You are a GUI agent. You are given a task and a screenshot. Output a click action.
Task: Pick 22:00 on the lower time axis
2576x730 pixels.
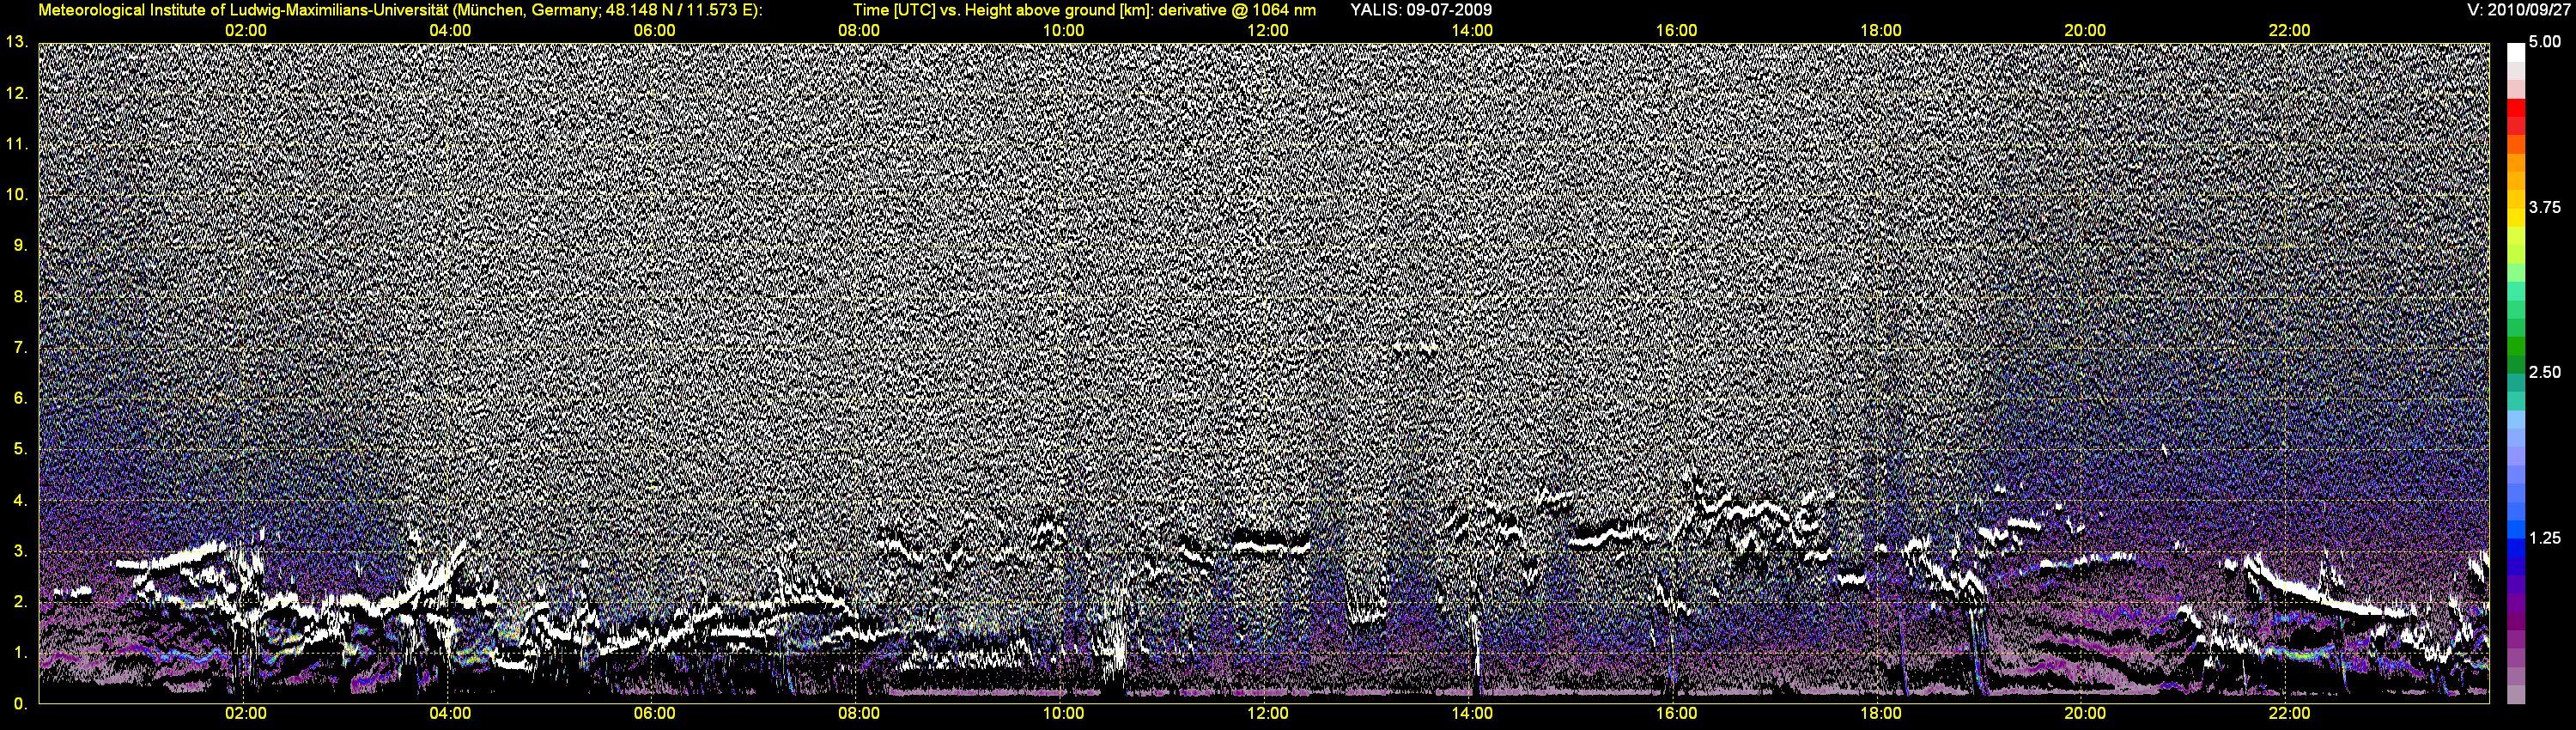pyautogui.click(x=2289, y=713)
